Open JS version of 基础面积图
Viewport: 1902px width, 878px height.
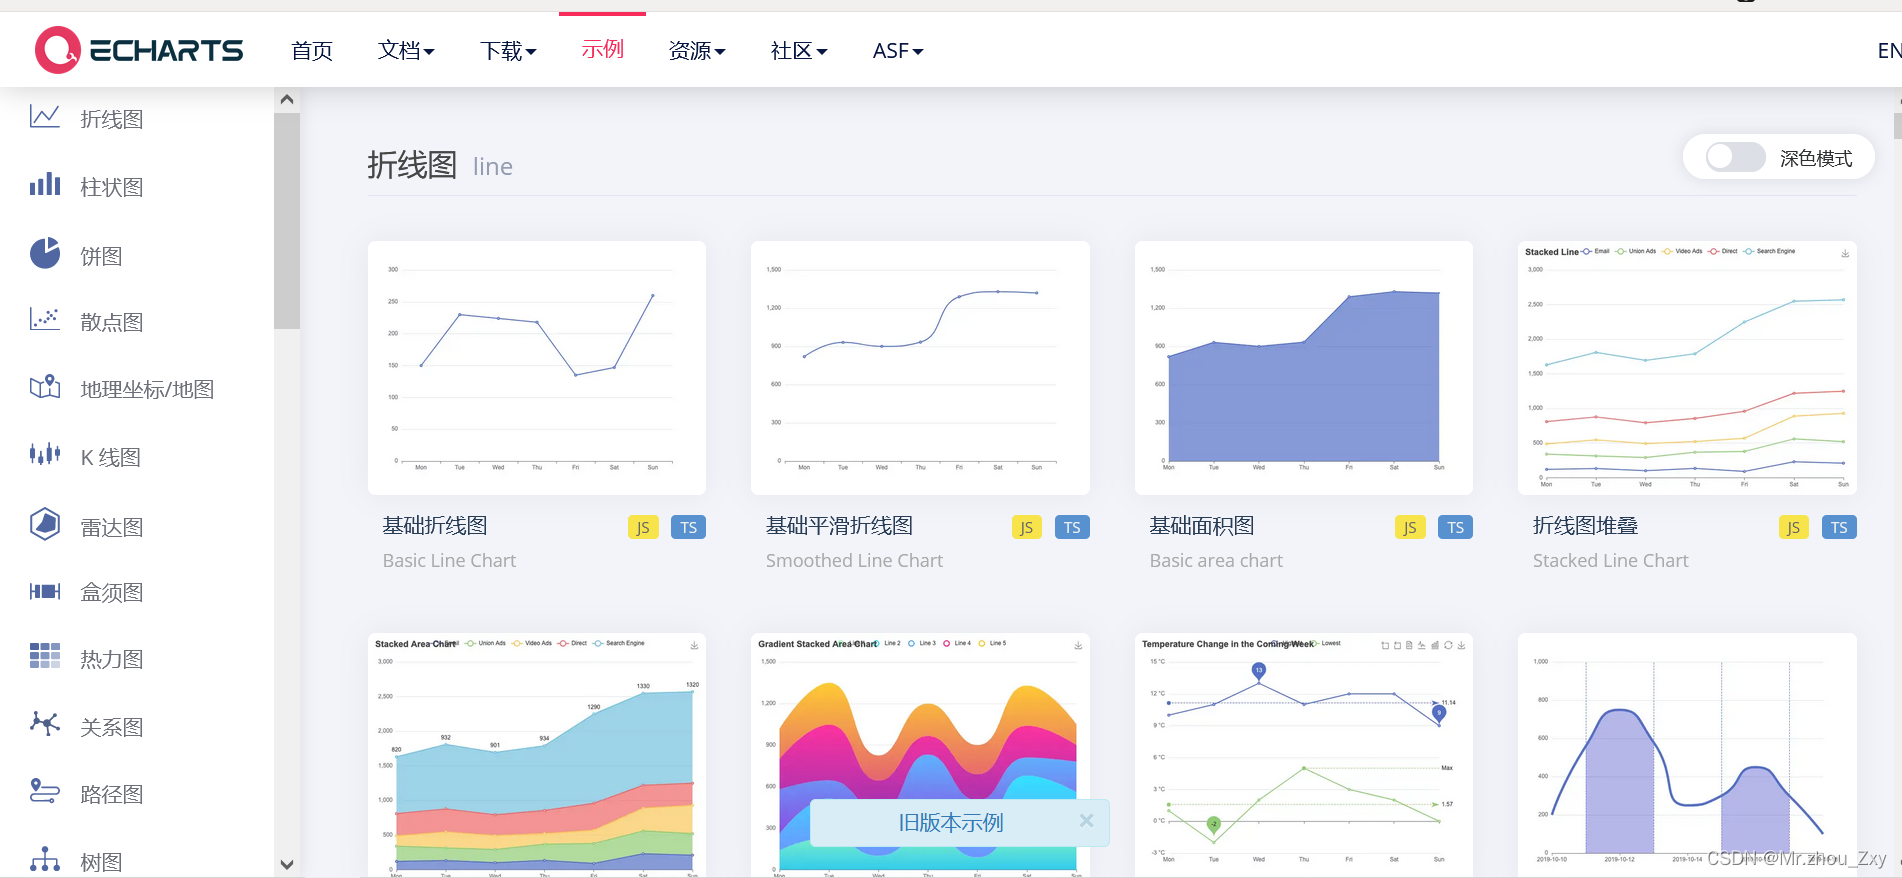pos(1410,527)
